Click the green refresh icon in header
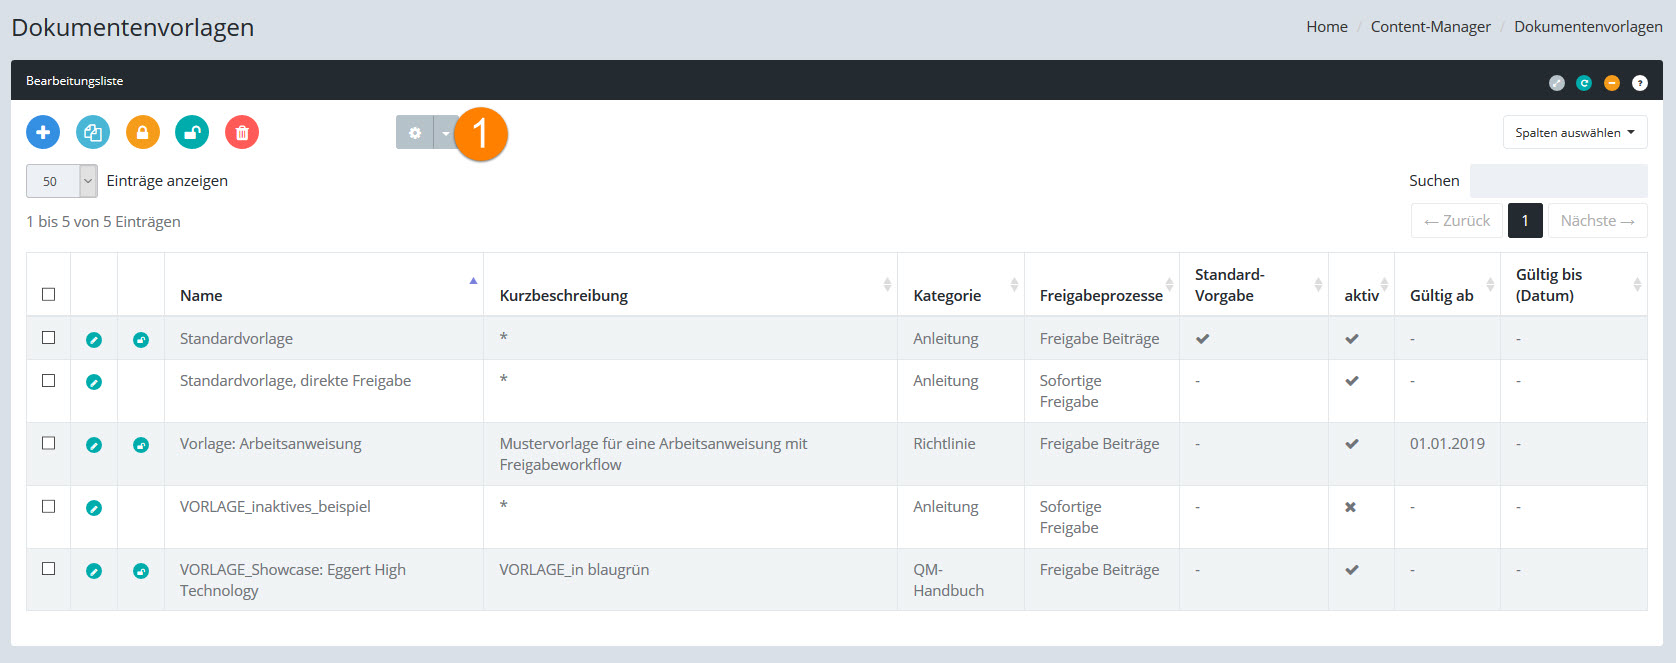The height and width of the screenshot is (663, 1676). click(x=1584, y=83)
